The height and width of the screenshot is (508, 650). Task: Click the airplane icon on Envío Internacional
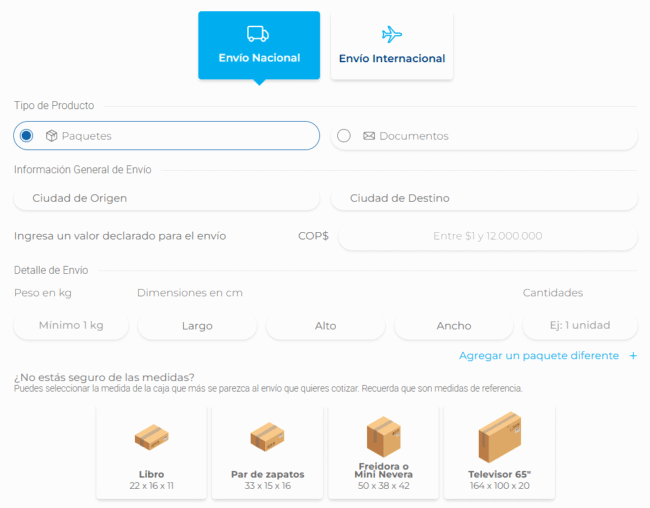coord(392,34)
